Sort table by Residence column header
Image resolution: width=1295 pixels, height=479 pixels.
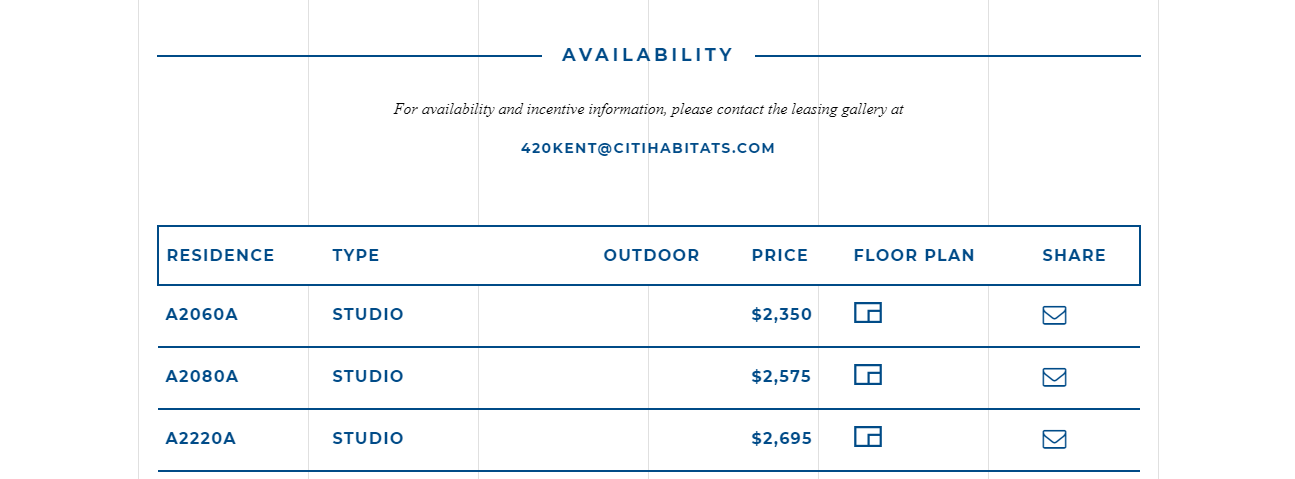220,255
